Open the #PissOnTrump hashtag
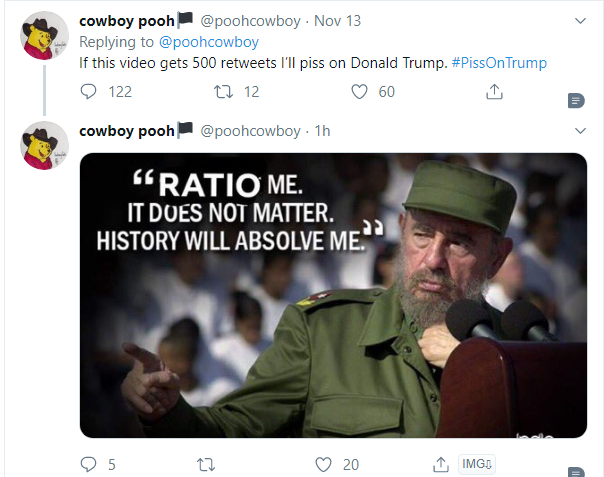The height and width of the screenshot is (477, 604). click(x=499, y=62)
